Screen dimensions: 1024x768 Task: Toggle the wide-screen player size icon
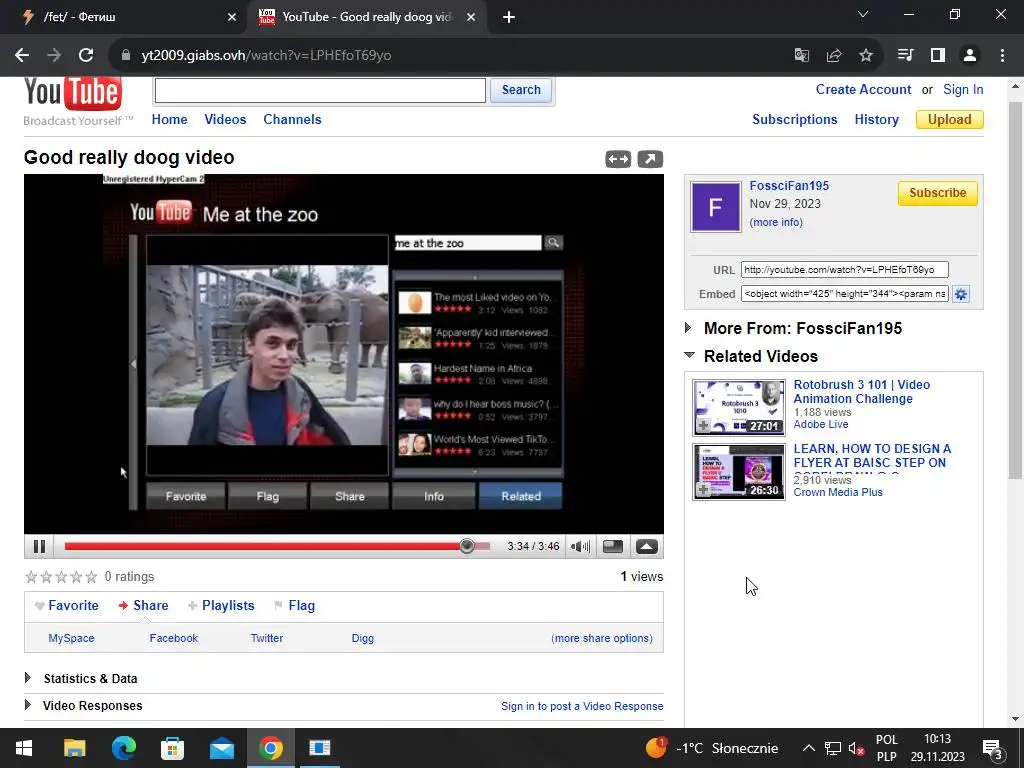(613, 547)
